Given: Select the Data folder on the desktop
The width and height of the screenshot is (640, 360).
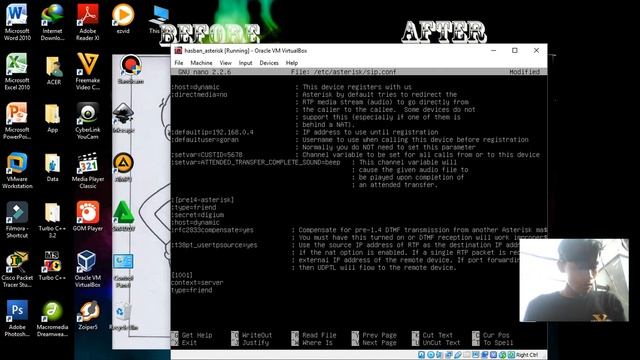Looking at the screenshot, I should [x=53, y=167].
